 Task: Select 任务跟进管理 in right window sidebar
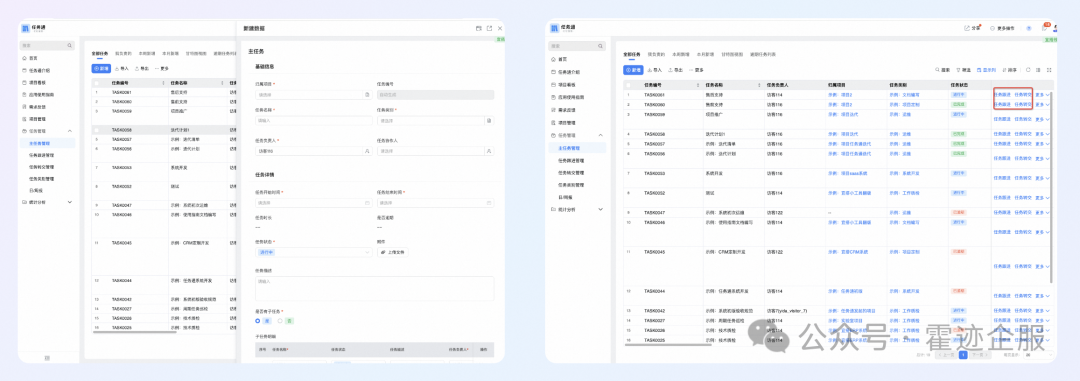(x=570, y=160)
